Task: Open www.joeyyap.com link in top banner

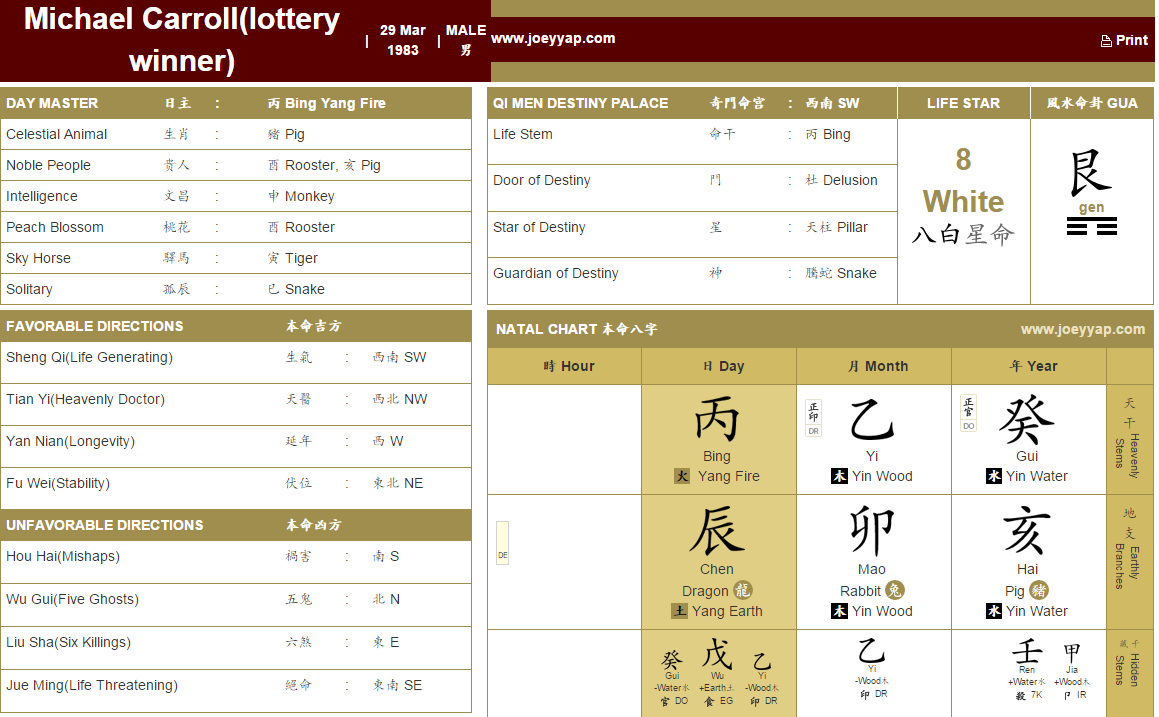Action: tap(553, 39)
